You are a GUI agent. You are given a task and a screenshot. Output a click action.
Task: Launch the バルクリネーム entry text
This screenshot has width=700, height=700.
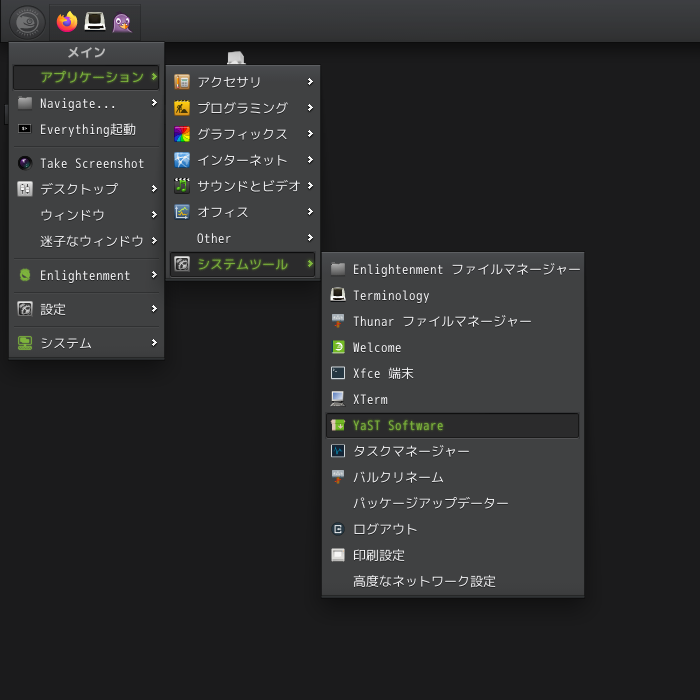tap(398, 477)
